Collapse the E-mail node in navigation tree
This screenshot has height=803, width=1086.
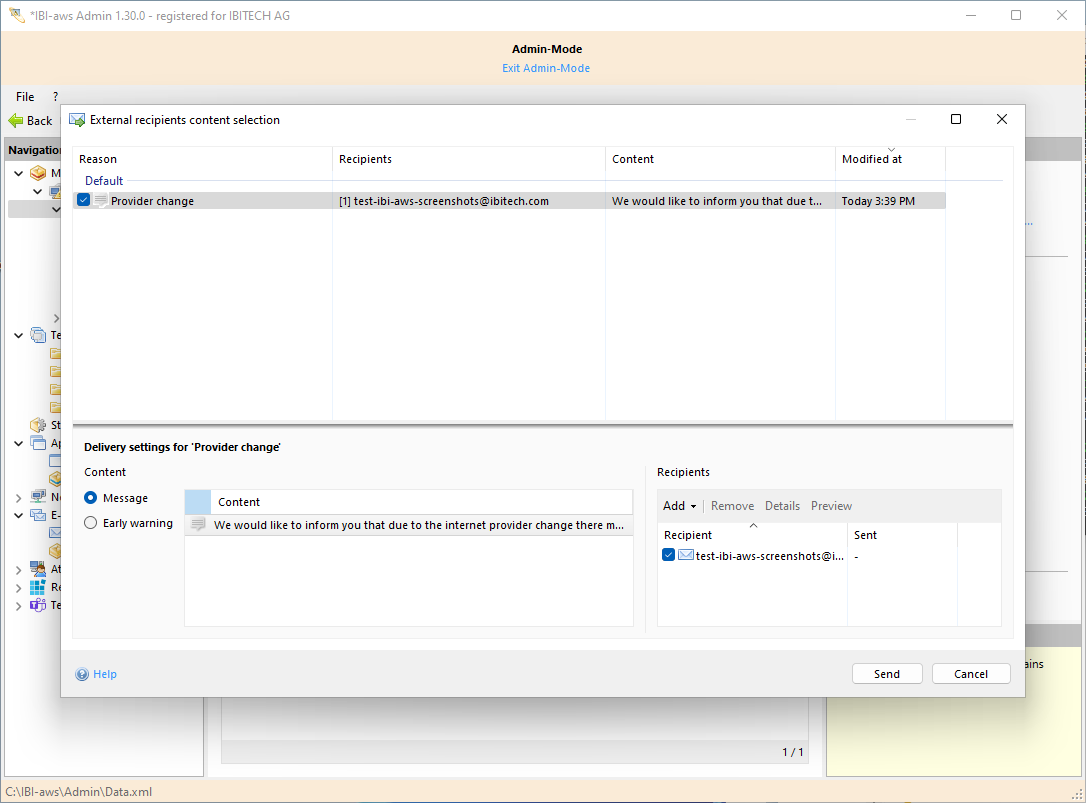coord(19,515)
